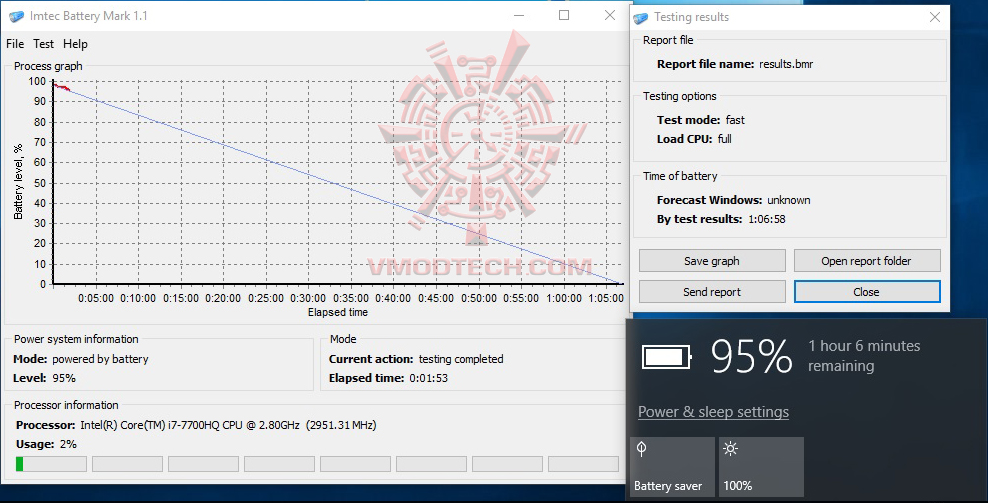The height and width of the screenshot is (503, 988).
Task: Click 'powered by battery' mode text
Action: tap(100, 359)
